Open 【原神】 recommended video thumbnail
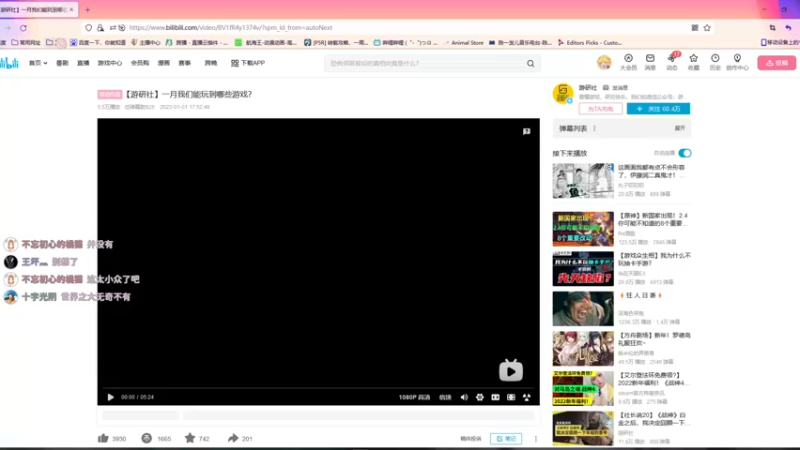The width and height of the screenshot is (800, 450). coord(583,229)
